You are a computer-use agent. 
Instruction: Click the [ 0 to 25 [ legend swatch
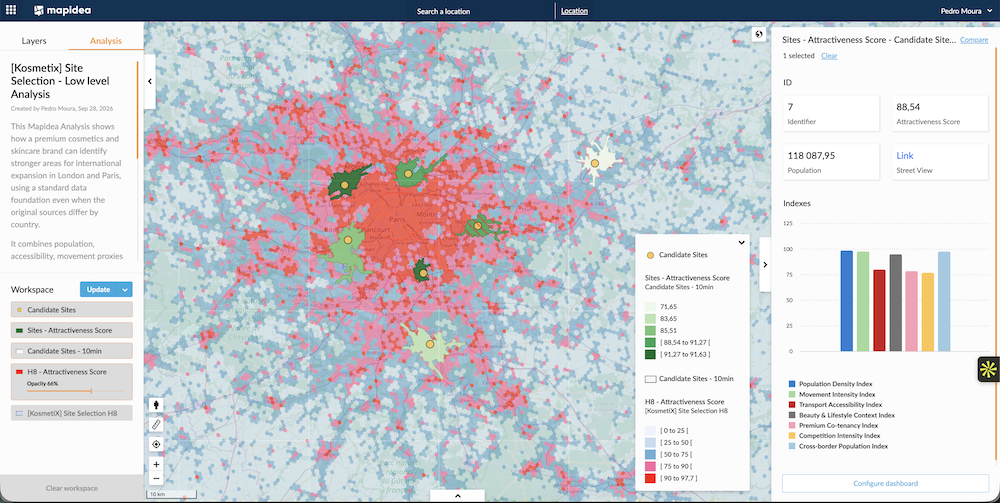(651, 431)
